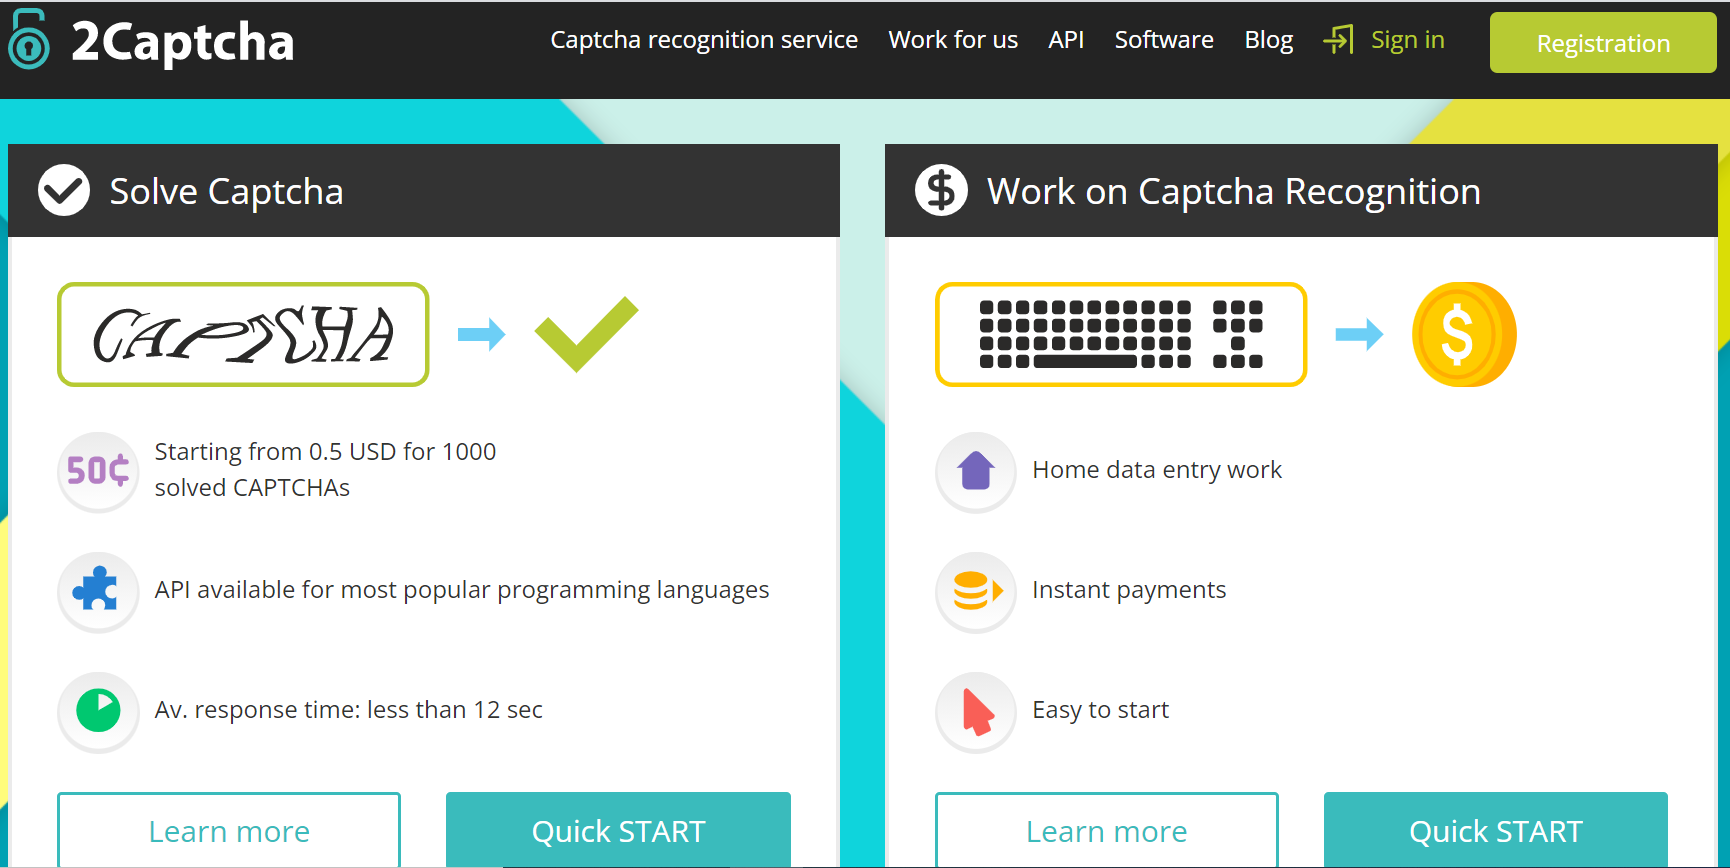Go to the API navigation link
1730x868 pixels.
(1066, 40)
